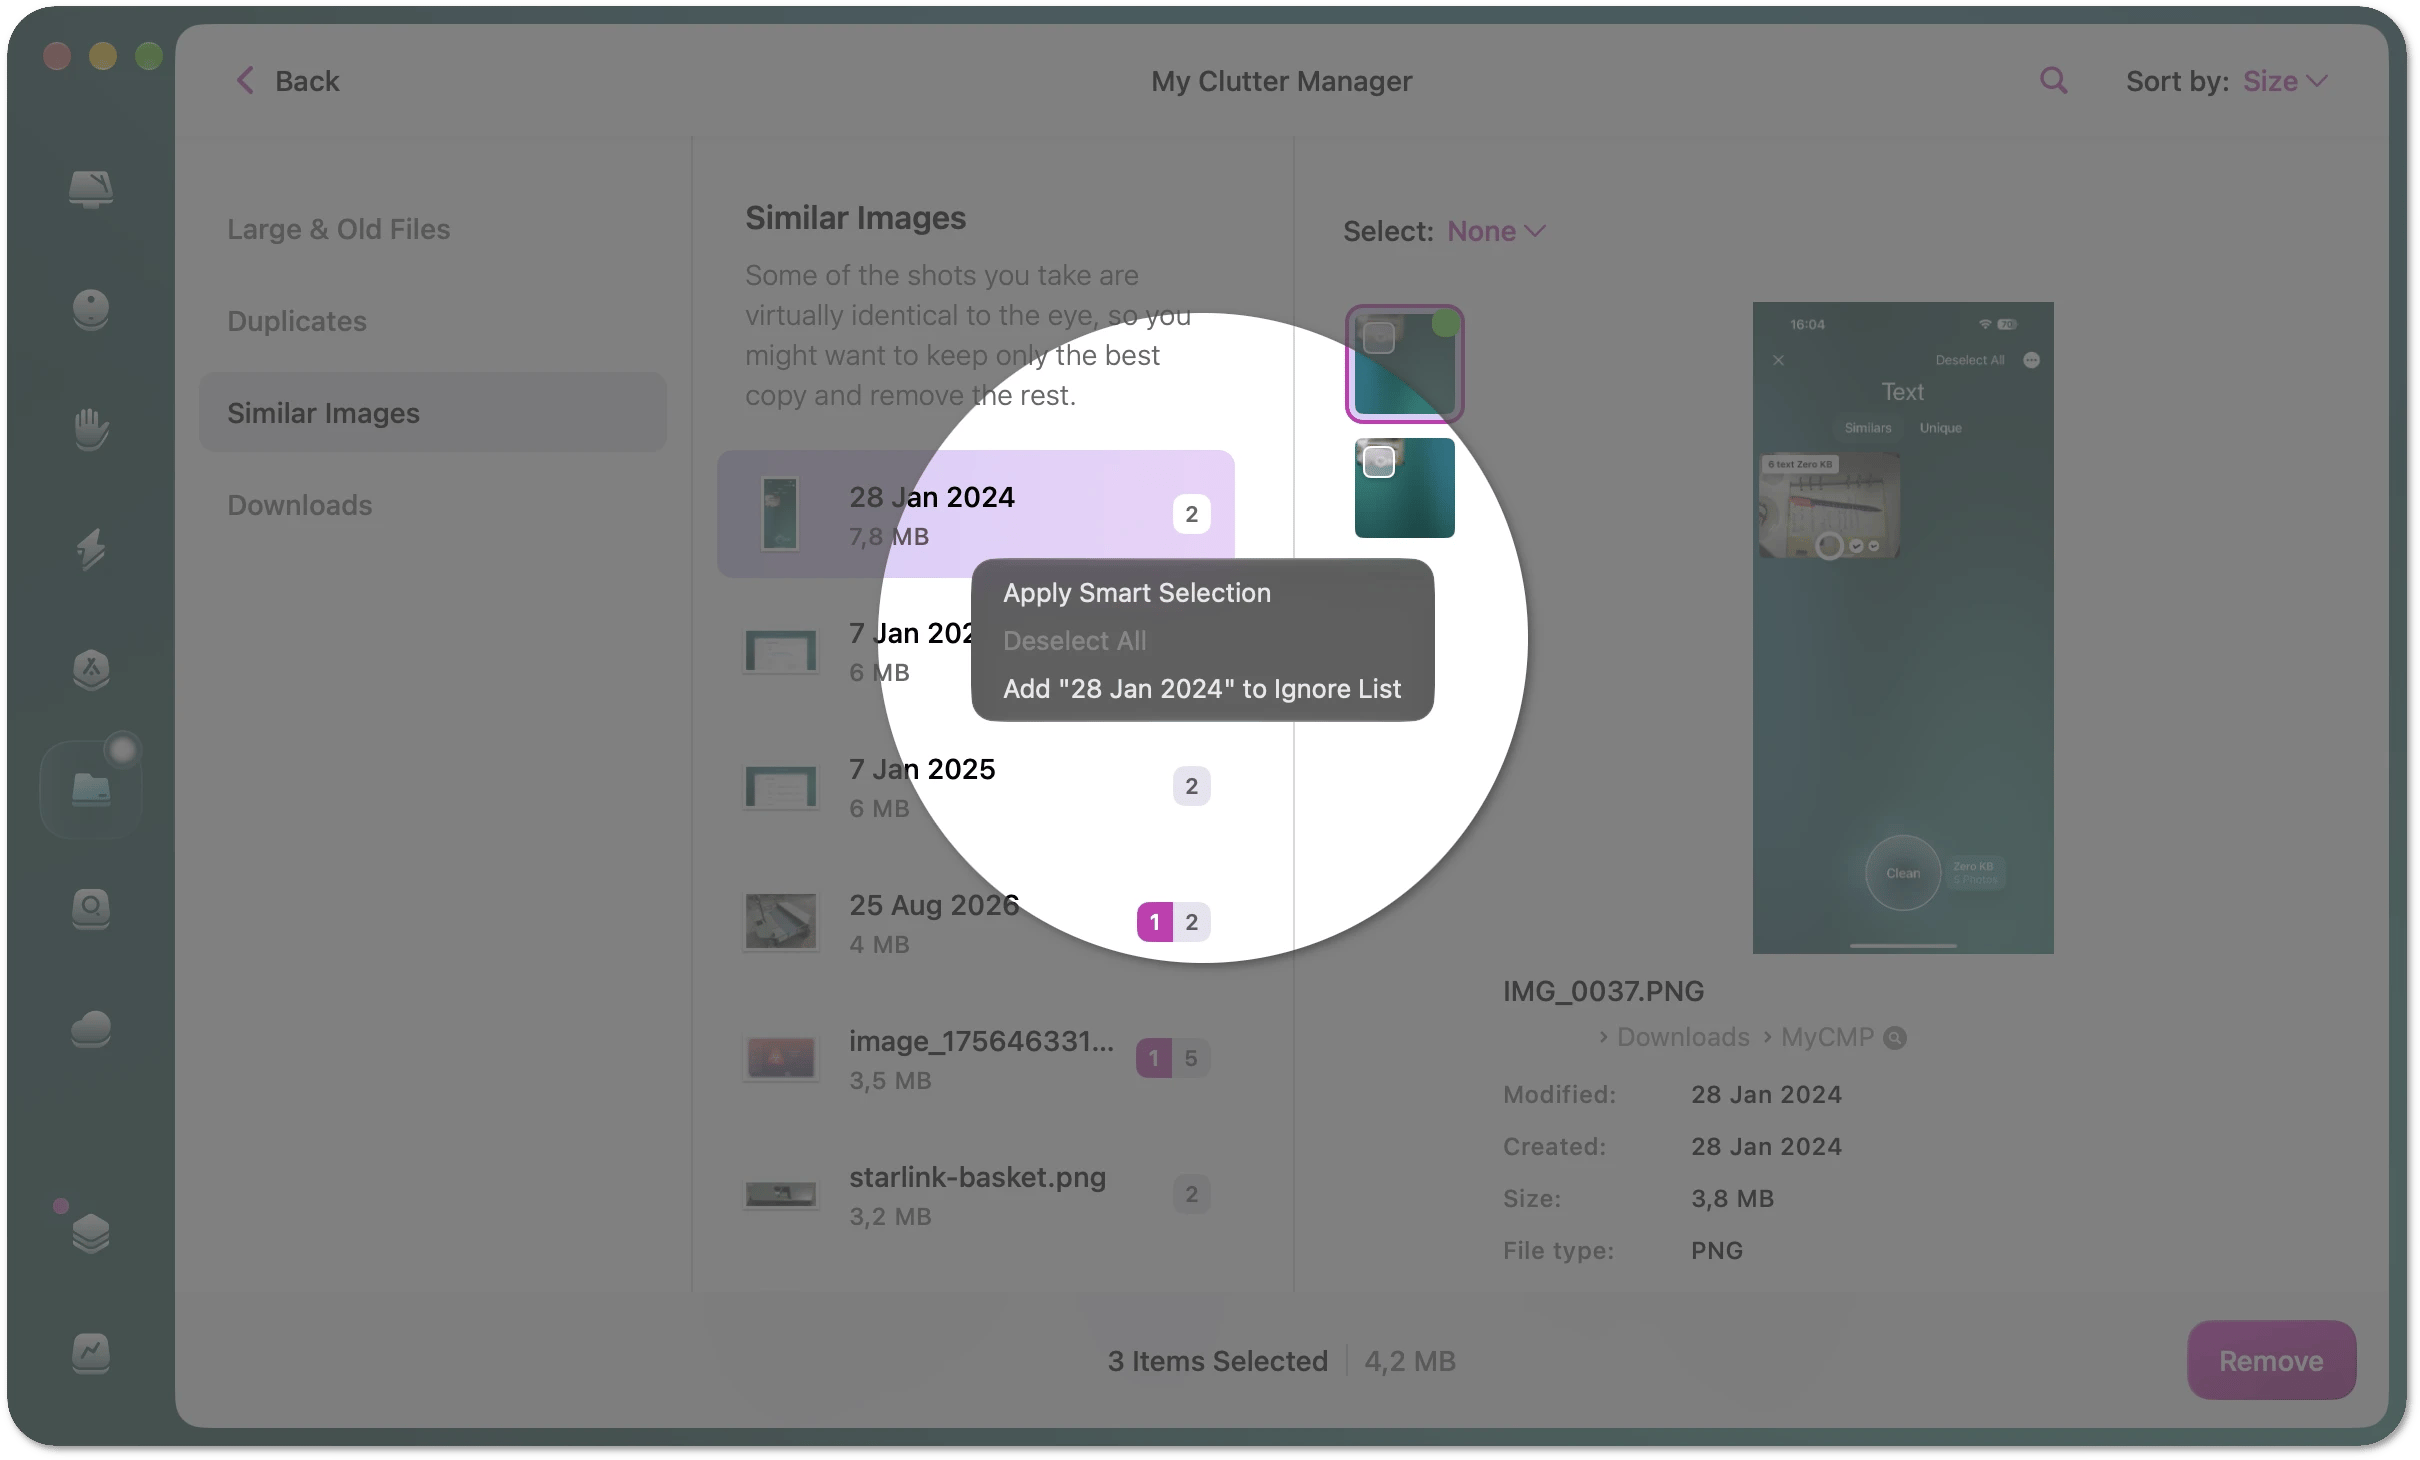Image resolution: width=2420 pixels, height=1460 pixels.
Task: Tick the checkbox on second teal thumbnail
Action: pyautogui.click(x=1379, y=462)
